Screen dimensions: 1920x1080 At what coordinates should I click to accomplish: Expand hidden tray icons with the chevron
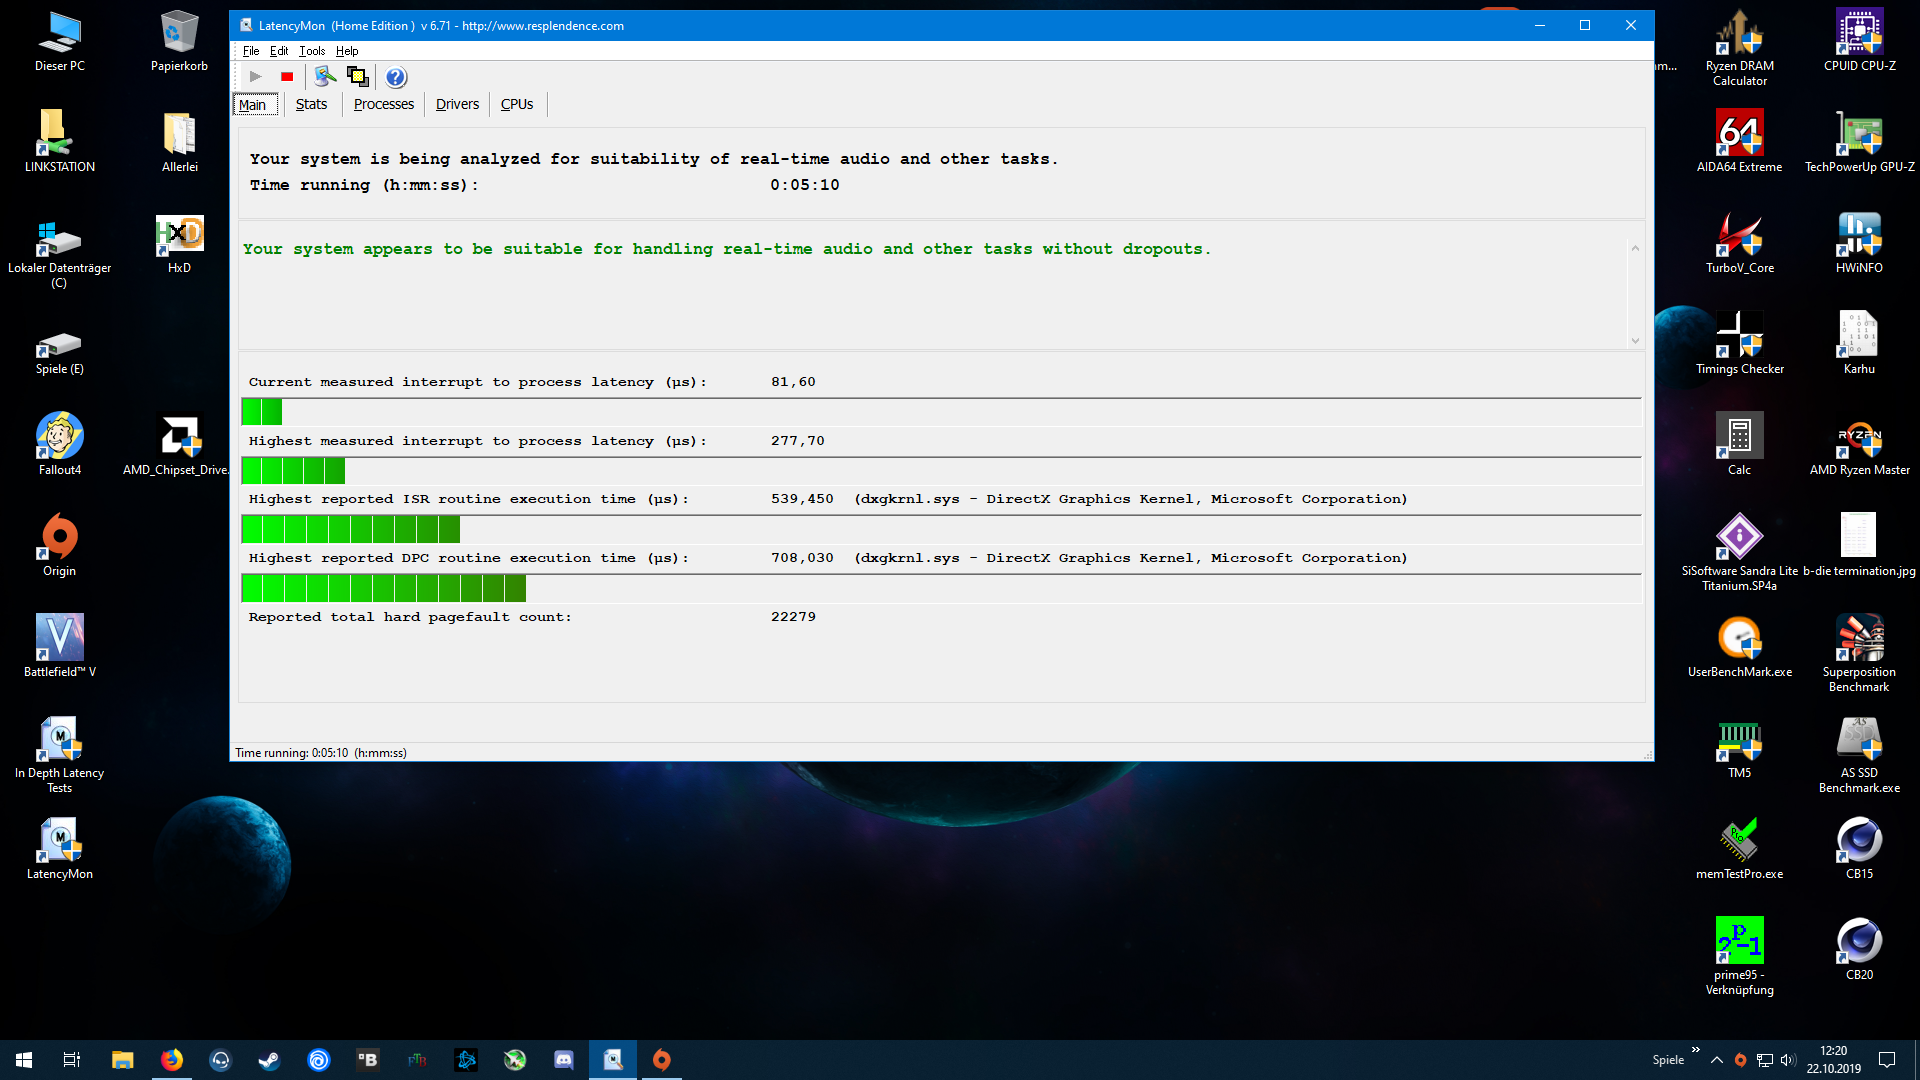pyautogui.click(x=1716, y=1060)
